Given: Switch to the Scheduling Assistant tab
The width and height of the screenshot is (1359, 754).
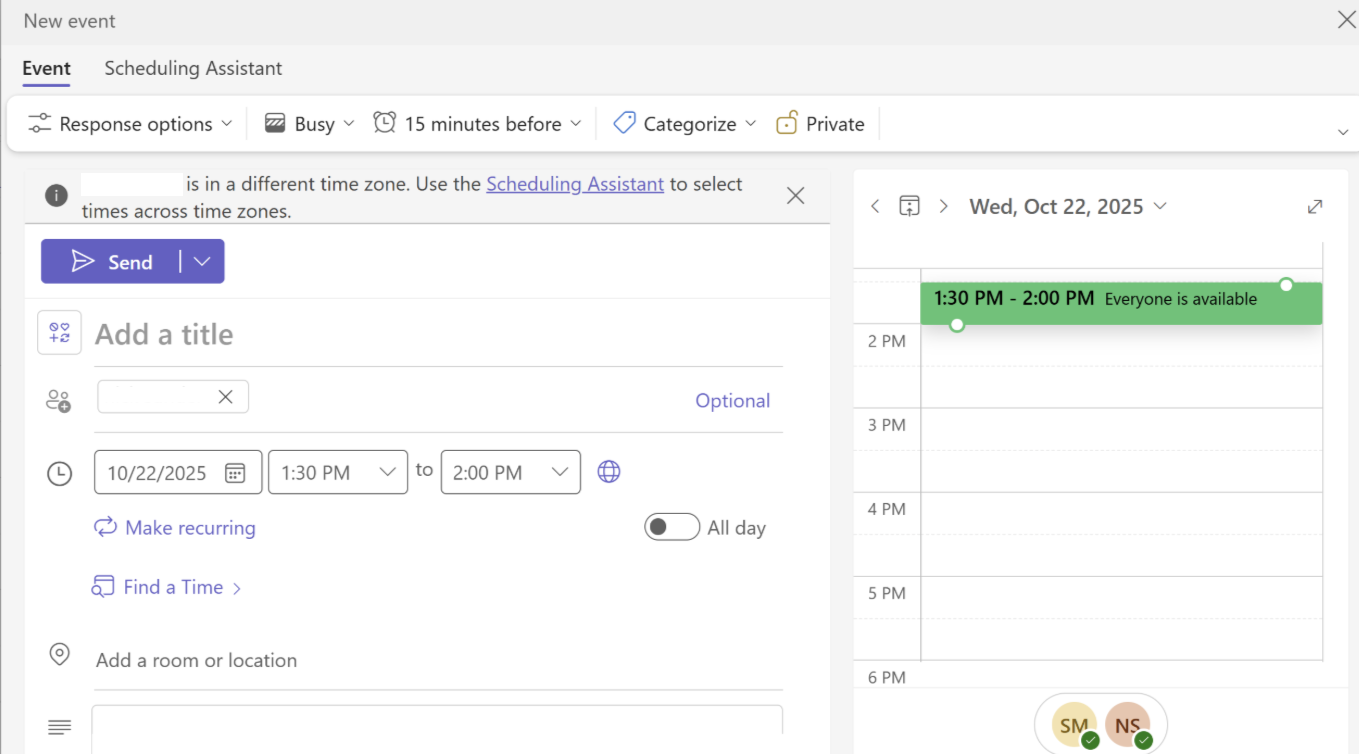Looking at the screenshot, I should 193,68.
